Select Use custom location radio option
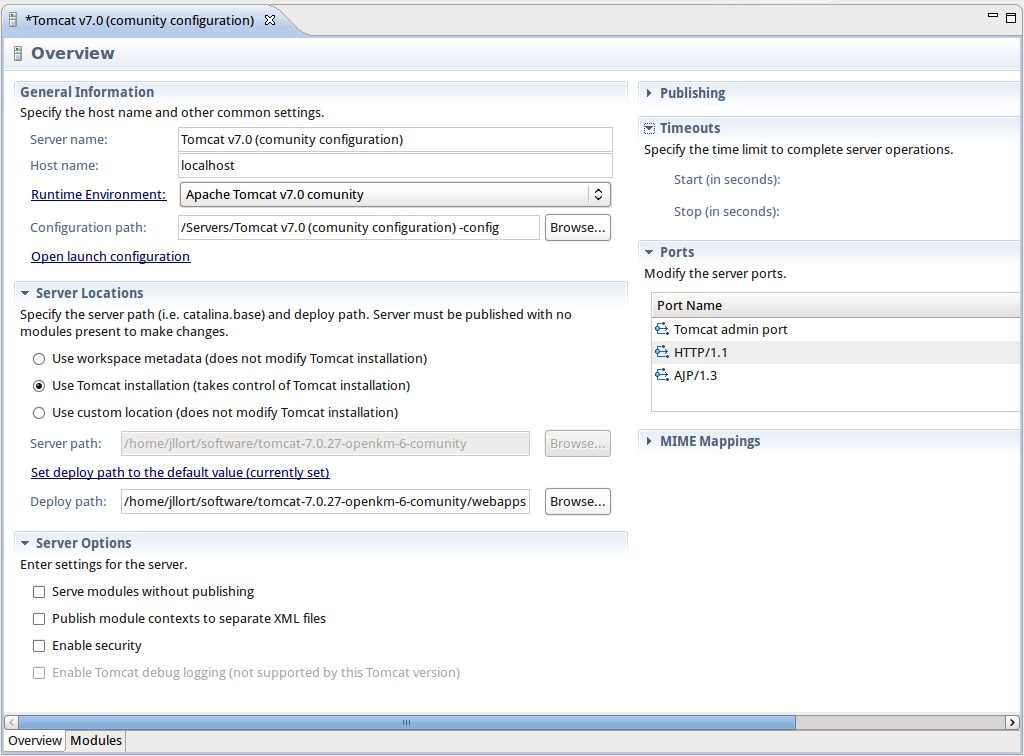The height and width of the screenshot is (756, 1024). (x=39, y=413)
